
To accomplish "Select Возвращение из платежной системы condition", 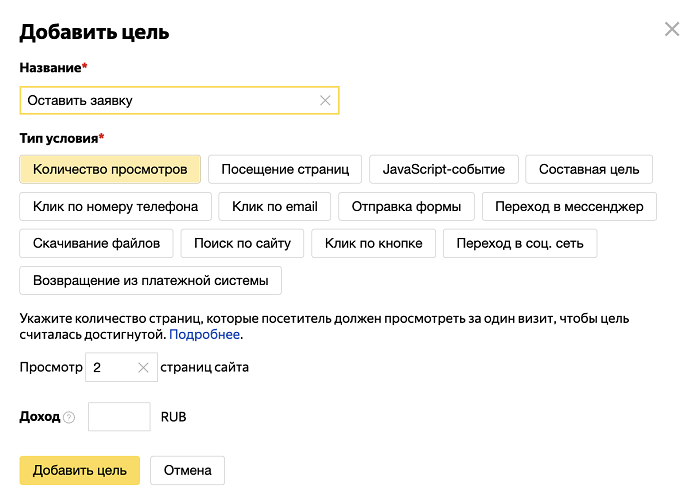I will pos(150,280).
